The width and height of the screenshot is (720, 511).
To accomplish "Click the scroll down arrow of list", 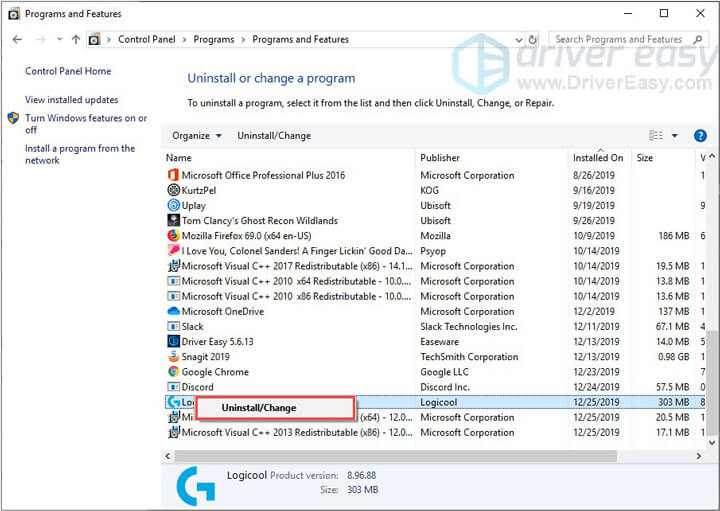I will coord(712,443).
